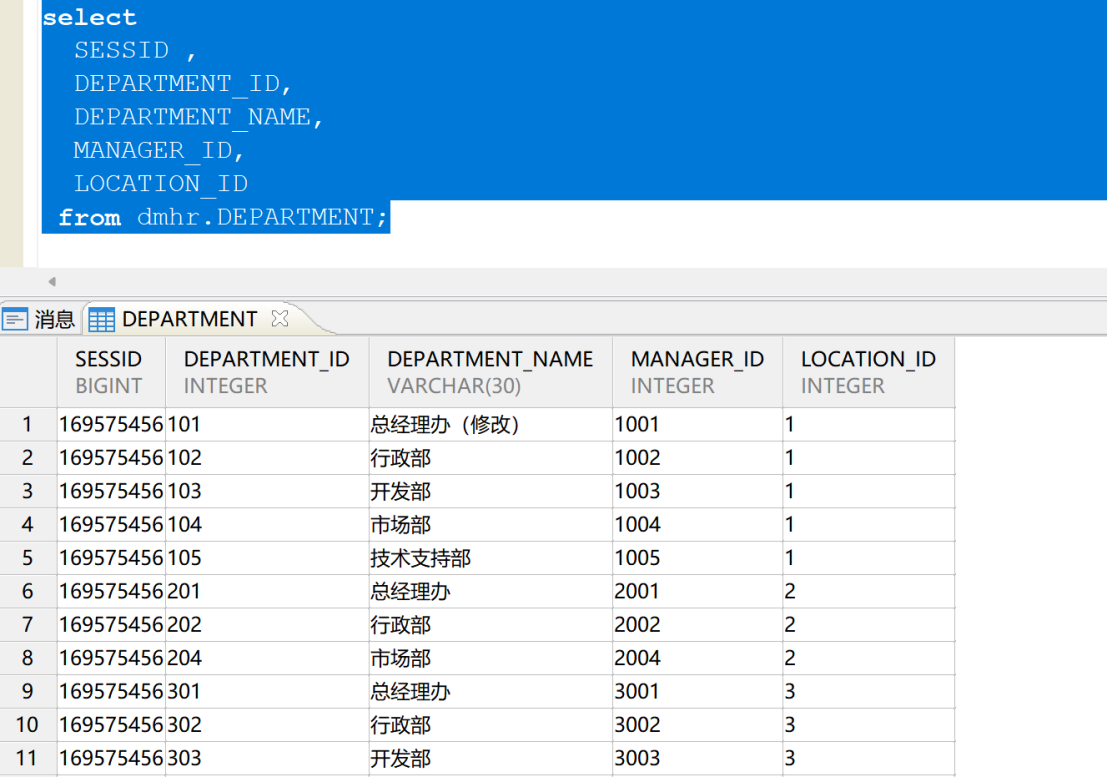Place cursor on dmhr.DEPARTMENT in the query
1107x777 pixels.
tap(255, 217)
